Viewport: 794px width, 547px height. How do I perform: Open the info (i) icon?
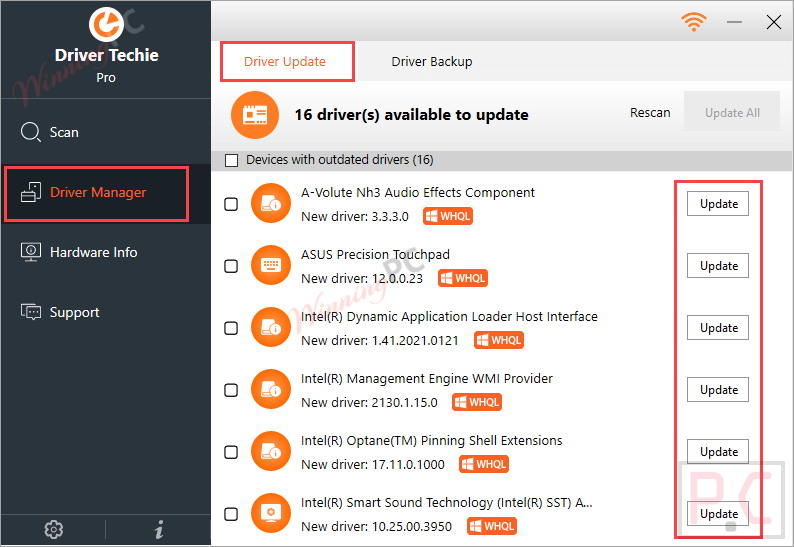pos(159,530)
